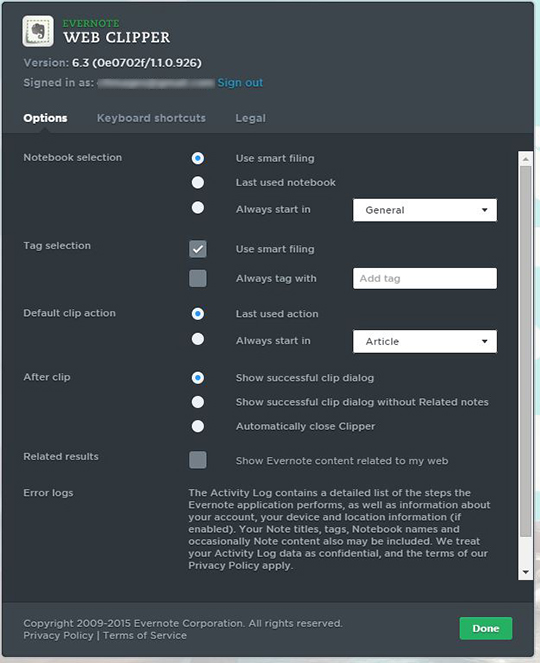Switch to the Options tab

pos(45,118)
